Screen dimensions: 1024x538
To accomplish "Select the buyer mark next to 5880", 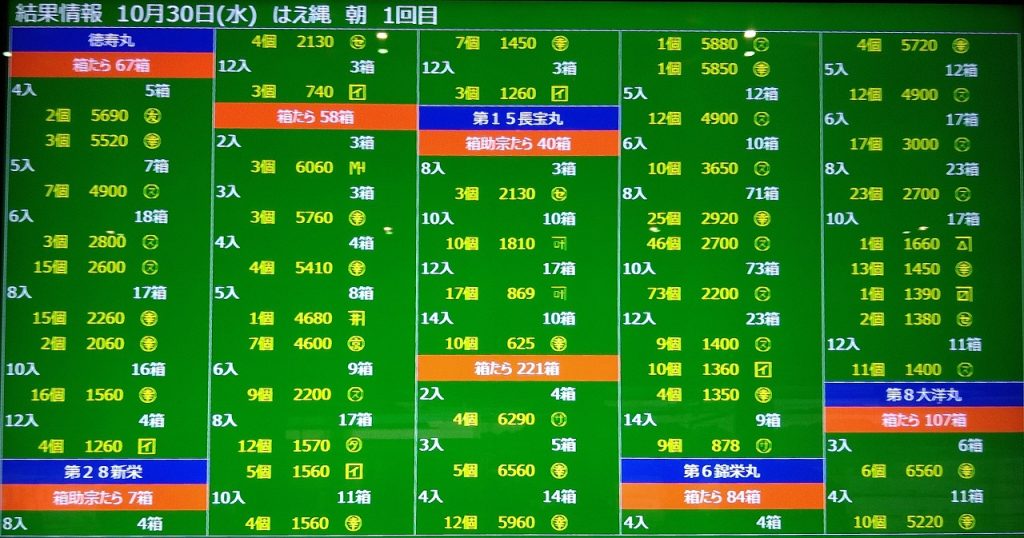I will (x=760, y=44).
